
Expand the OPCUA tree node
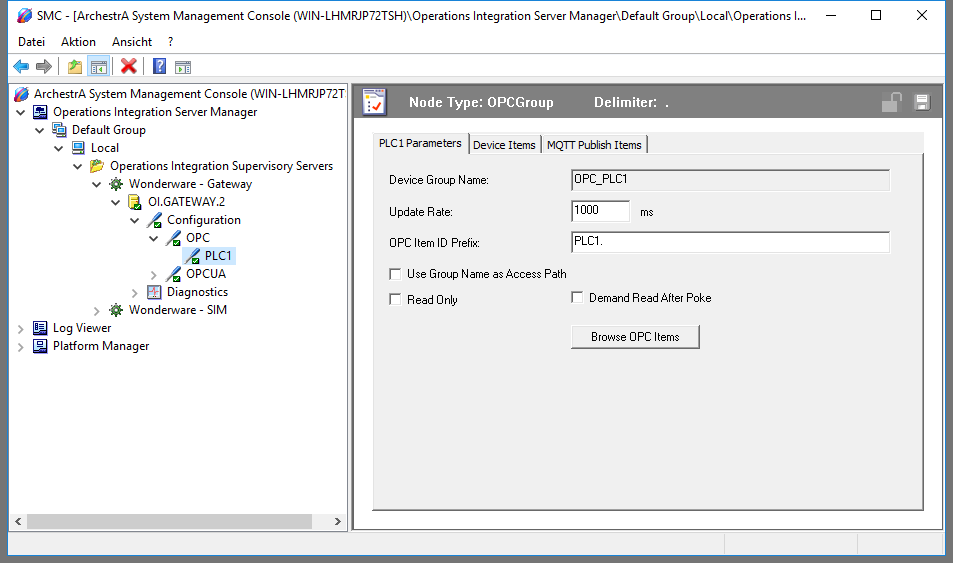[154, 274]
